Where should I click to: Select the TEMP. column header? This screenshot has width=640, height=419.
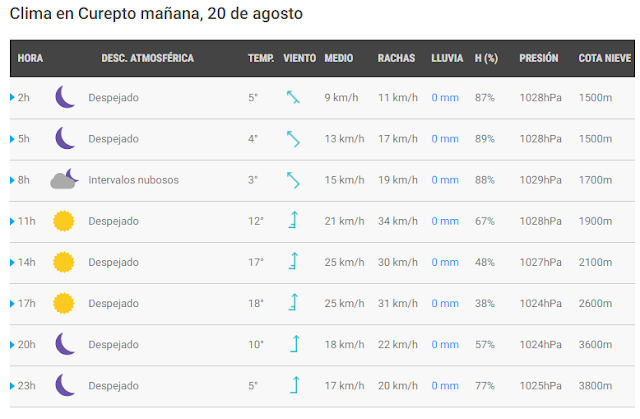pyautogui.click(x=261, y=58)
